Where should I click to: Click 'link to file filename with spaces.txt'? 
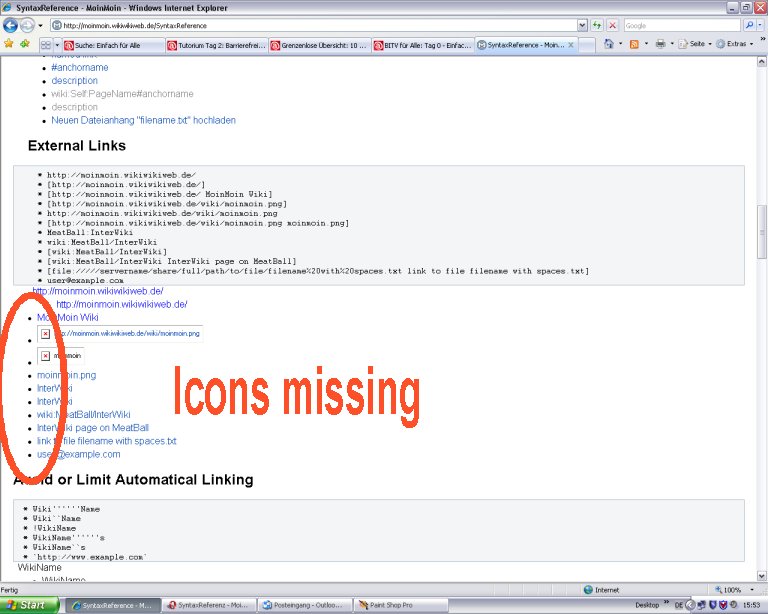[107, 442]
